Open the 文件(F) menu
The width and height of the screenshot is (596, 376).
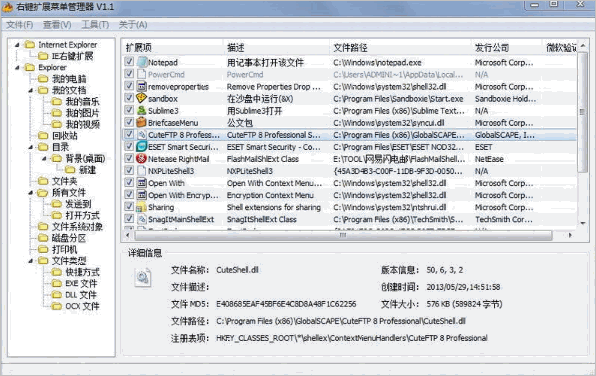[20, 25]
